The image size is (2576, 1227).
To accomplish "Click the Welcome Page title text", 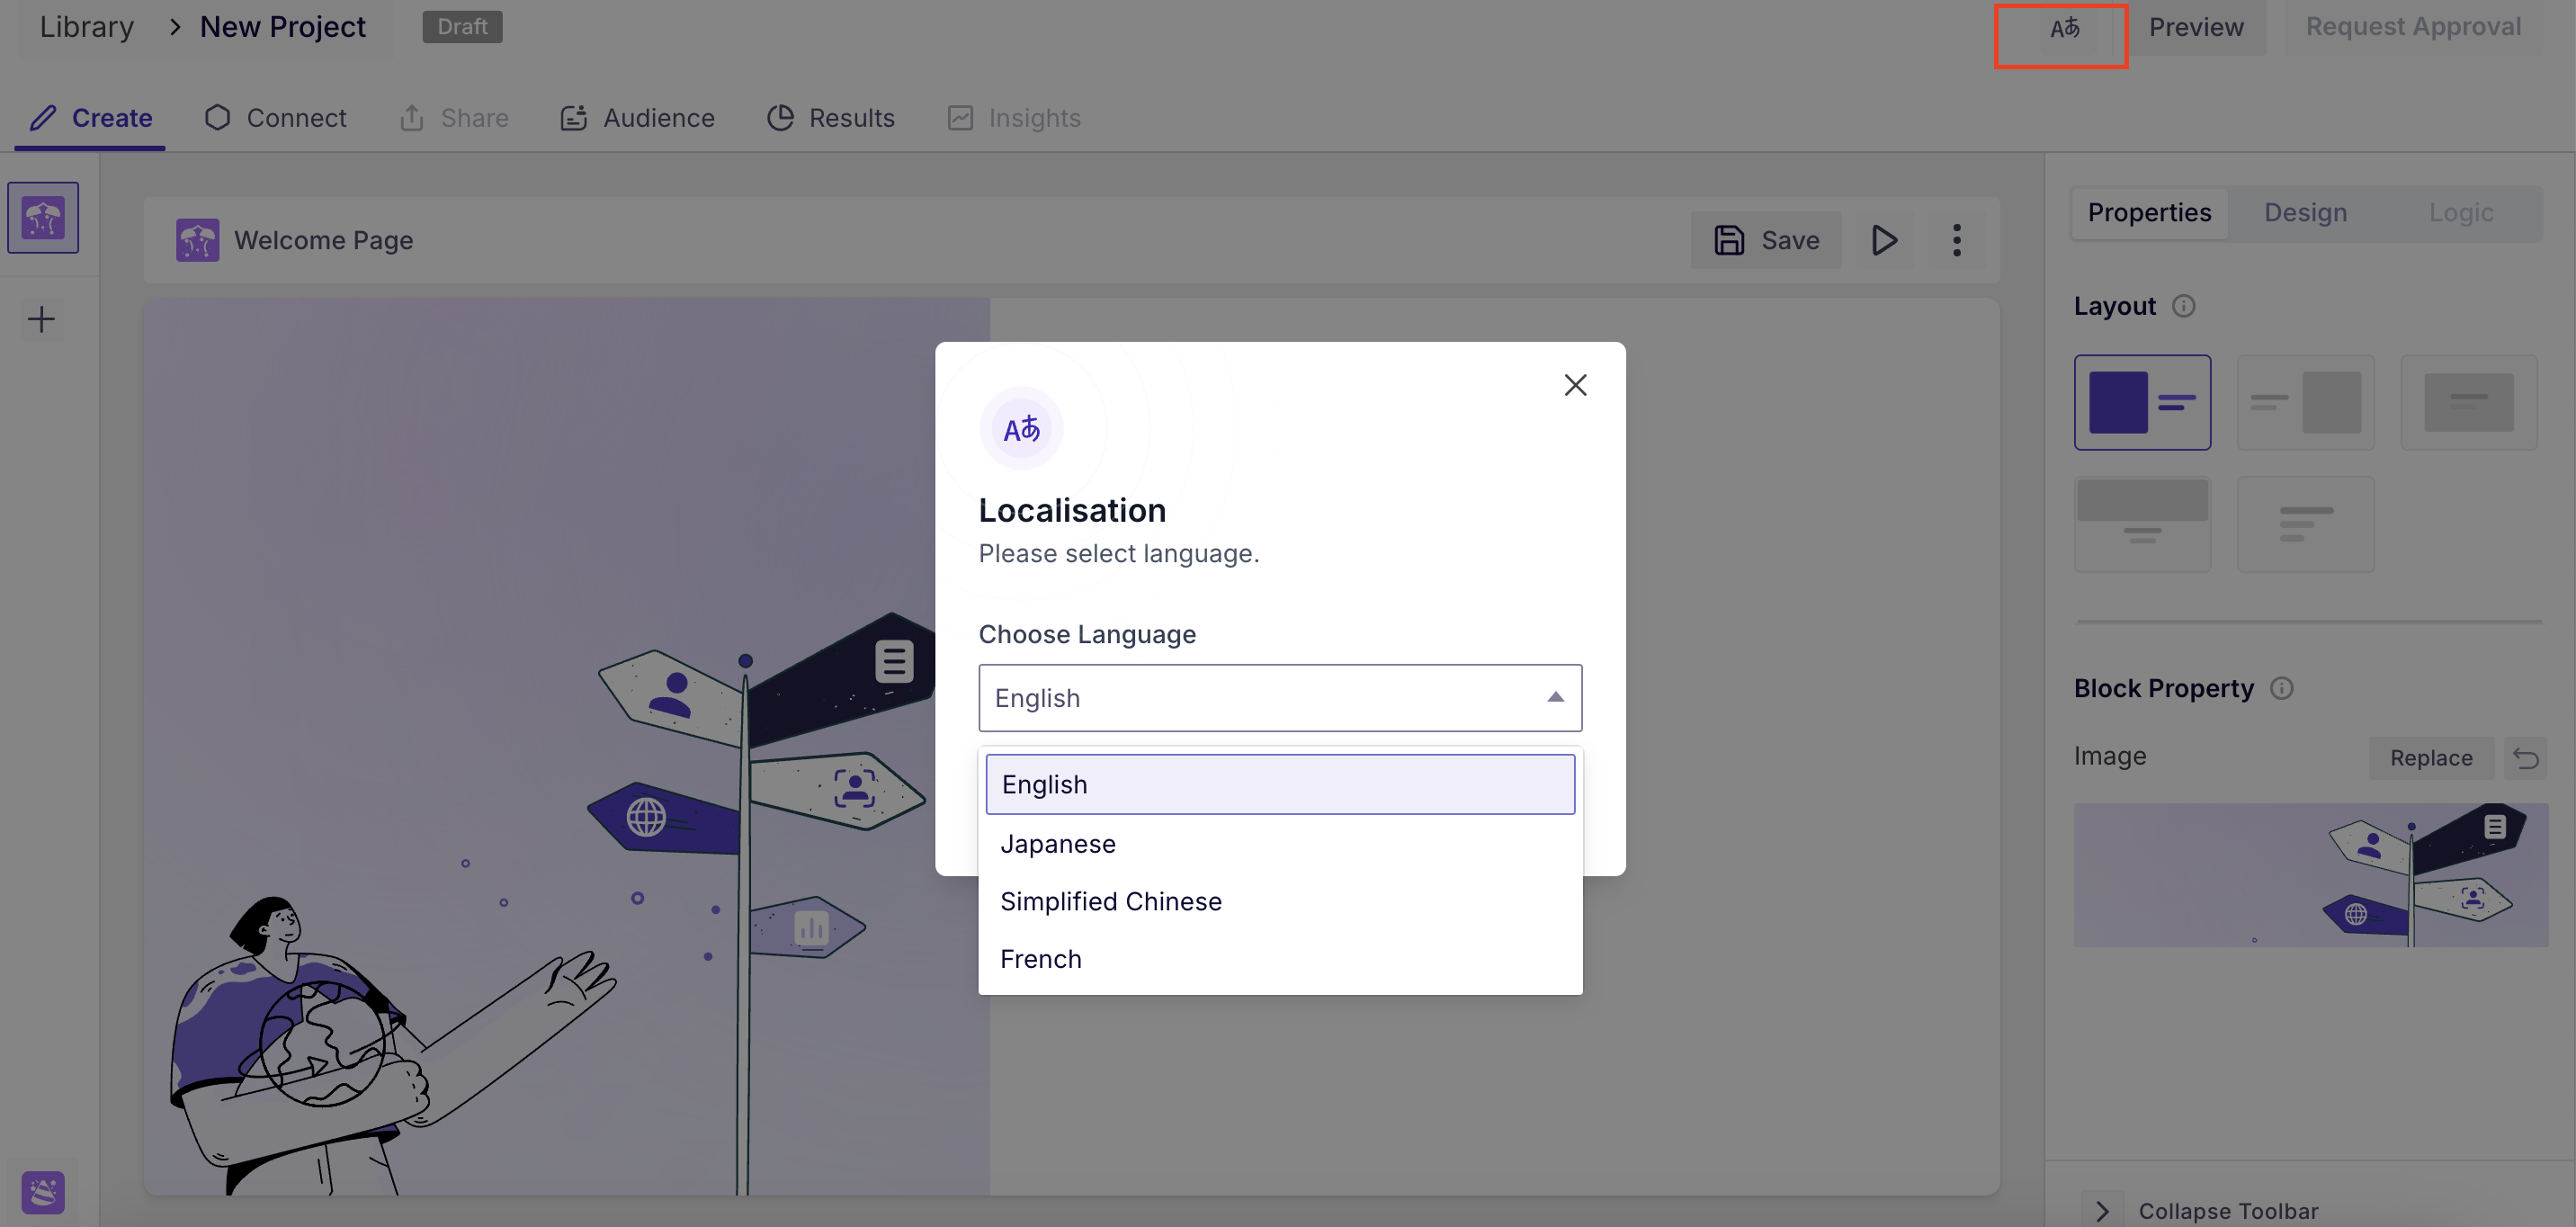I will coord(323,240).
